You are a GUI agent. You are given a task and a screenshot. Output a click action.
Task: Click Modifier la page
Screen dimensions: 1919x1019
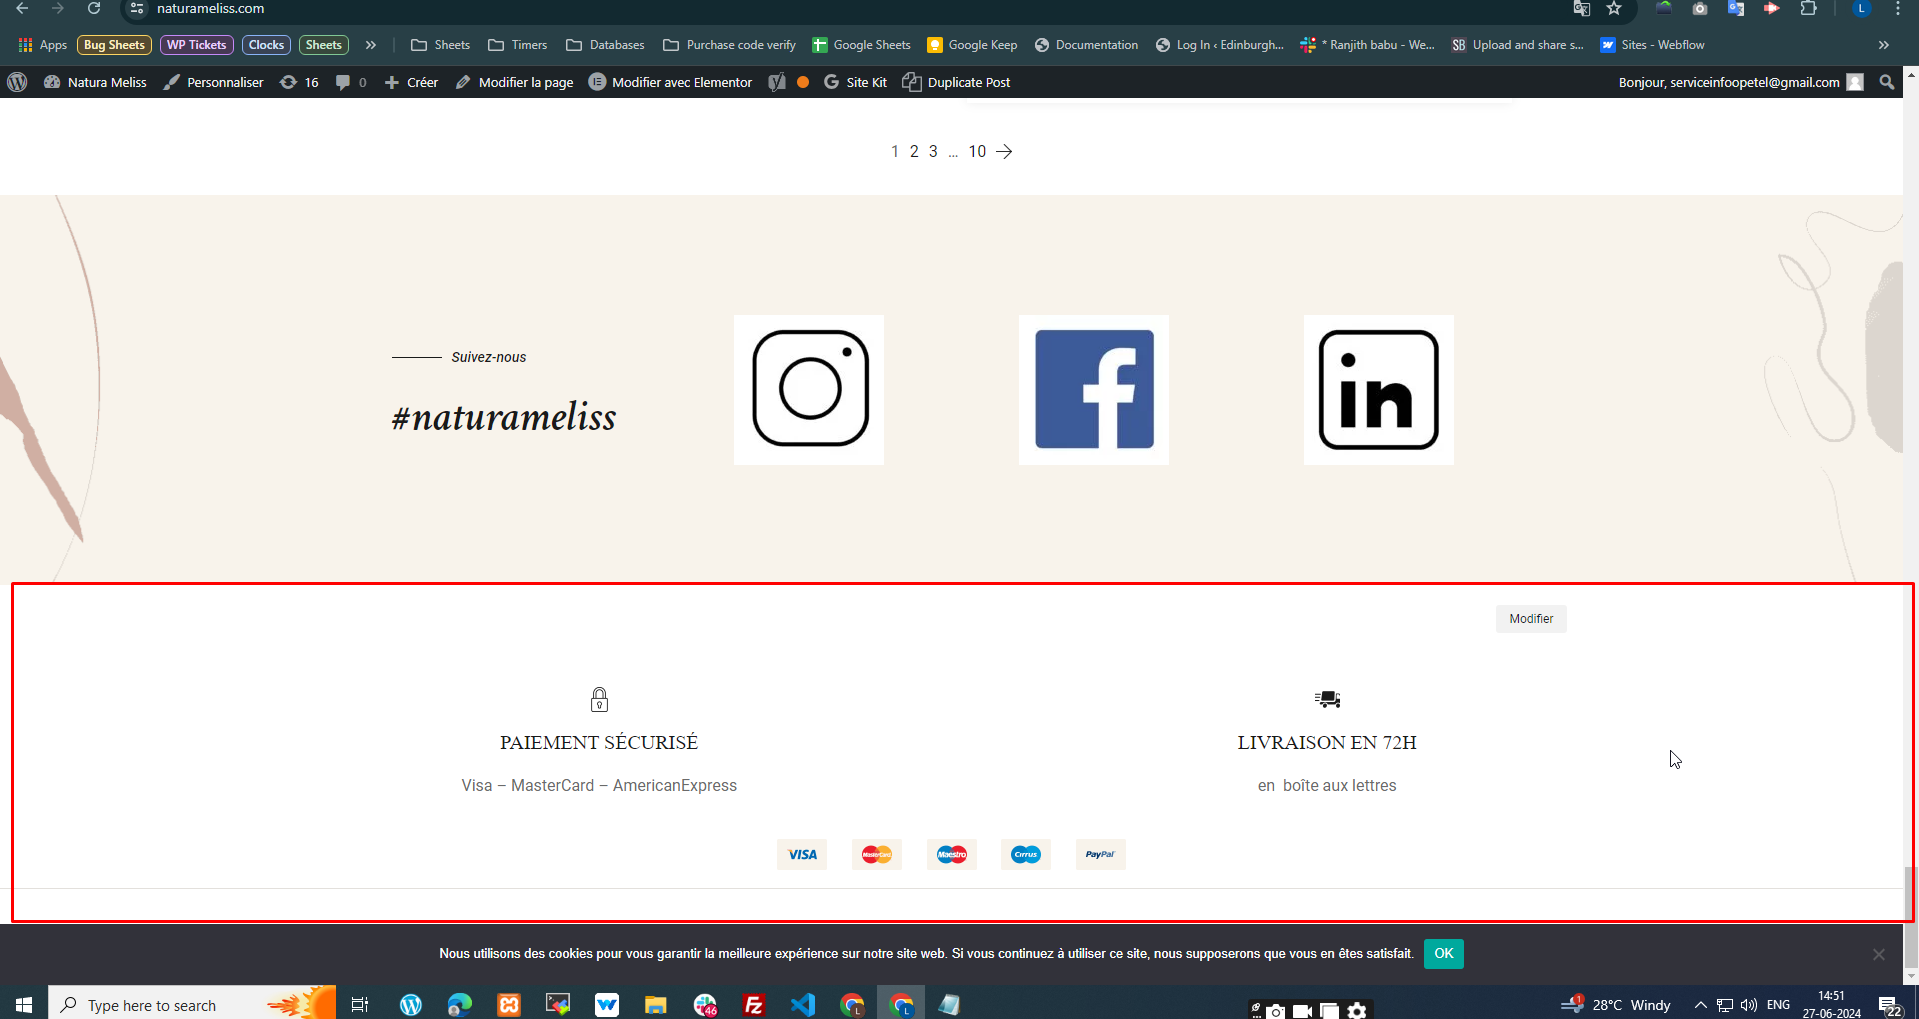point(514,82)
